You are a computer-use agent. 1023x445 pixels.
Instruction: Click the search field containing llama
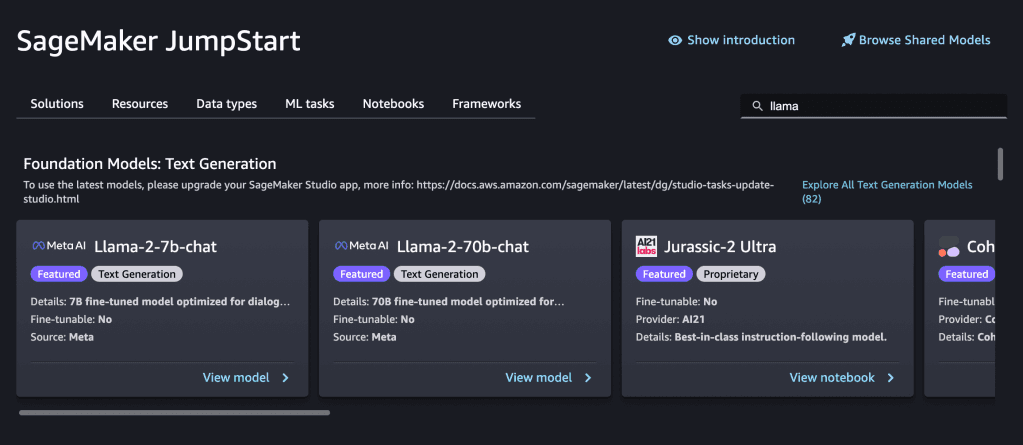(x=874, y=106)
